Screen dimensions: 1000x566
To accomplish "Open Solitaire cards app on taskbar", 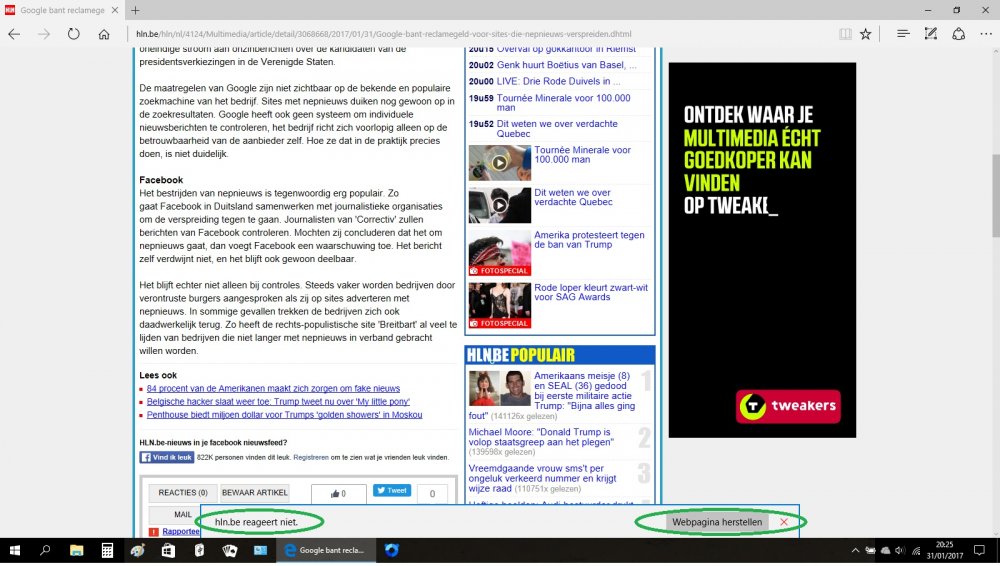I will 230,551.
